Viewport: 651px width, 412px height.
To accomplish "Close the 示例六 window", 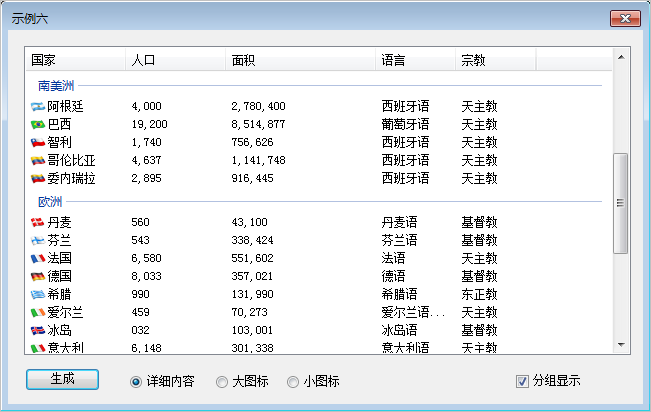I will coord(625,18).
